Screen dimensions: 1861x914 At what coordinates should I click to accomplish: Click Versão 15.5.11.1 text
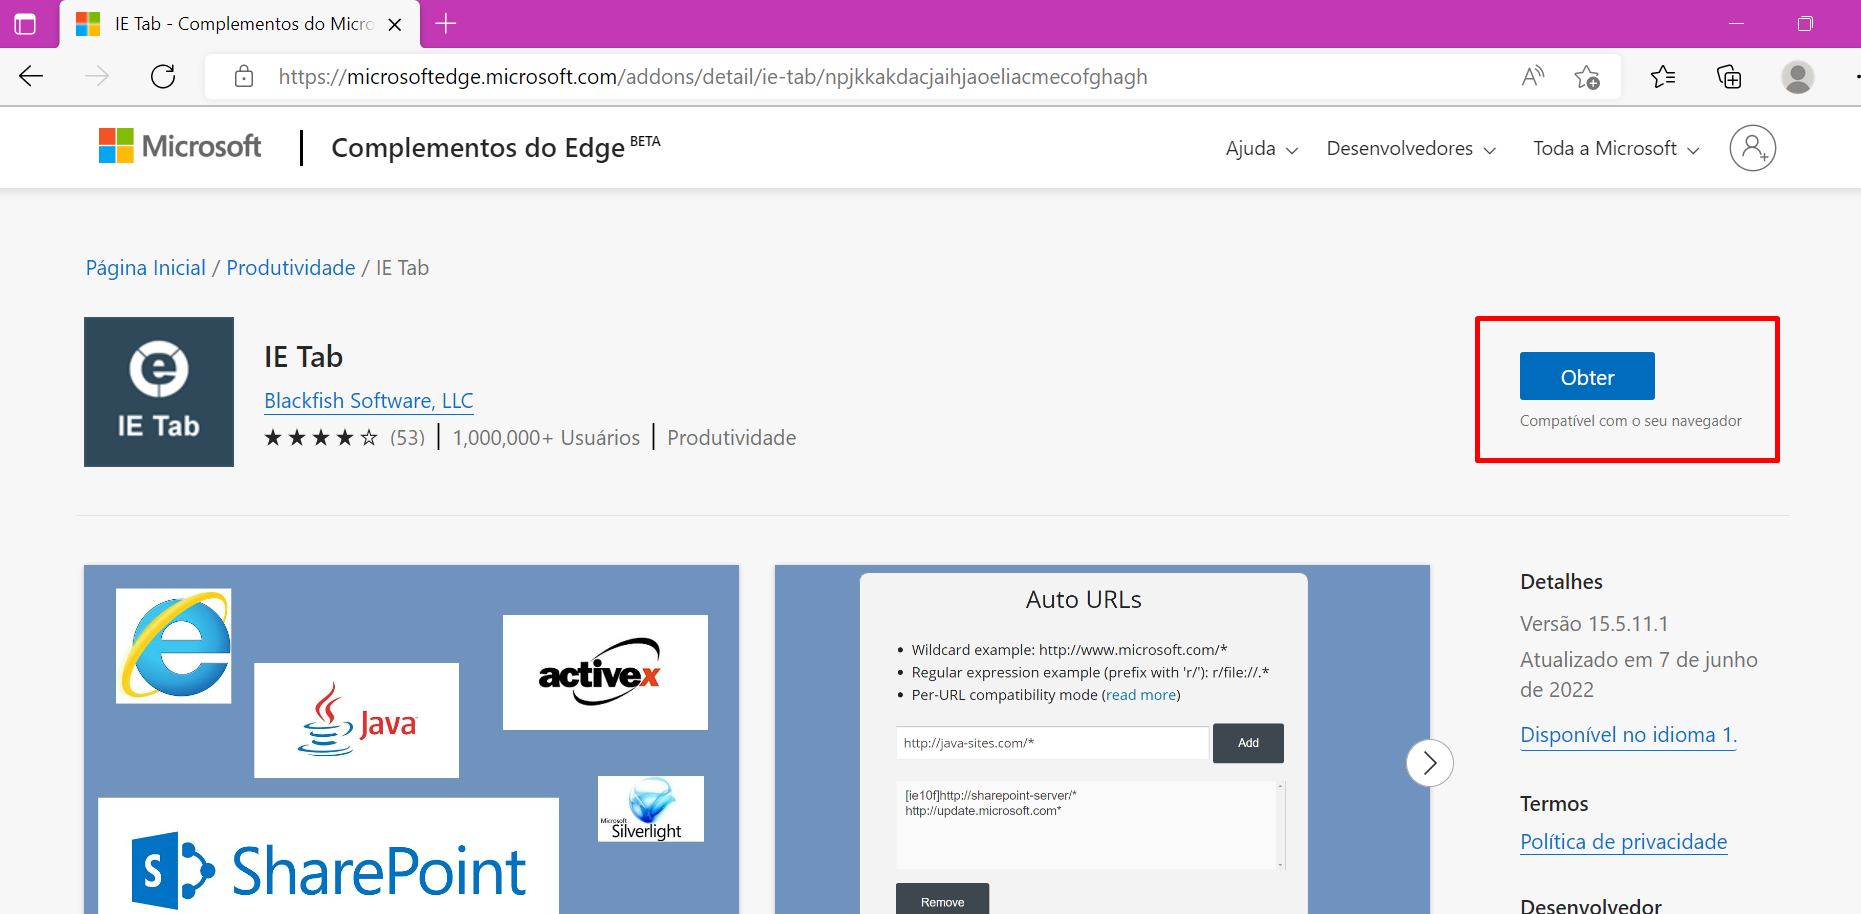coord(1594,624)
